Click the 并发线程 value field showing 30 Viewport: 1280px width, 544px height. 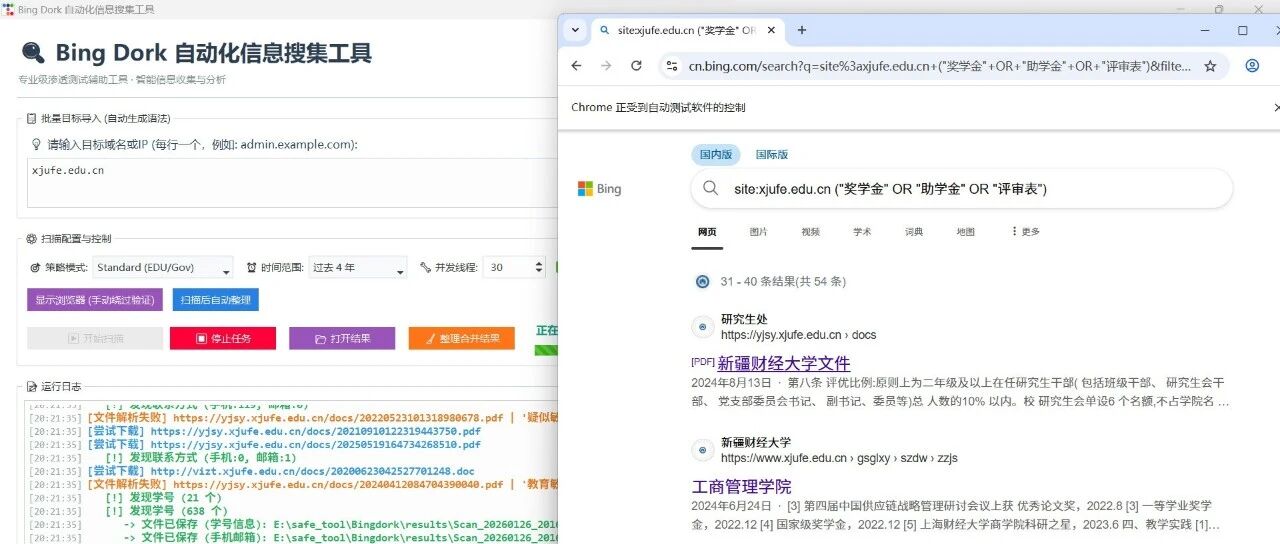[514, 268]
